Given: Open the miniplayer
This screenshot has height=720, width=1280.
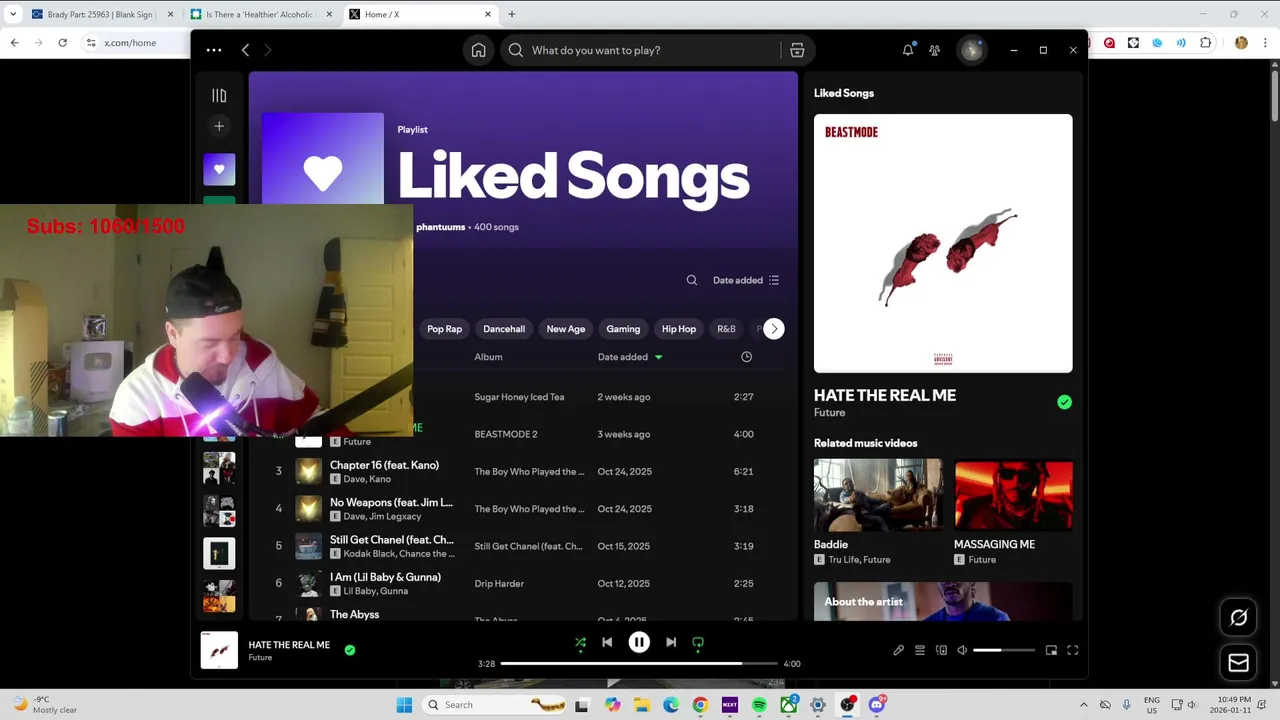Looking at the screenshot, I should pos(1051,650).
